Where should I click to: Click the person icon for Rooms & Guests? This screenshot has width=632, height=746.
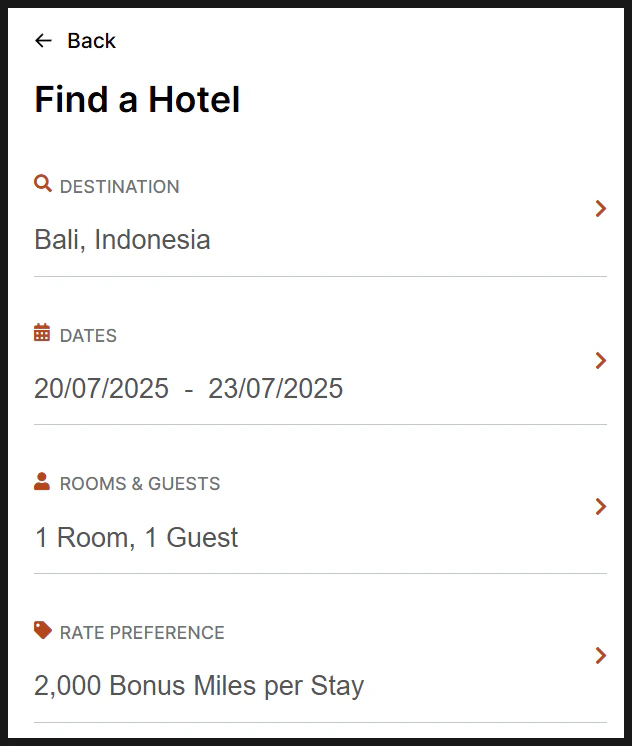tap(42, 481)
